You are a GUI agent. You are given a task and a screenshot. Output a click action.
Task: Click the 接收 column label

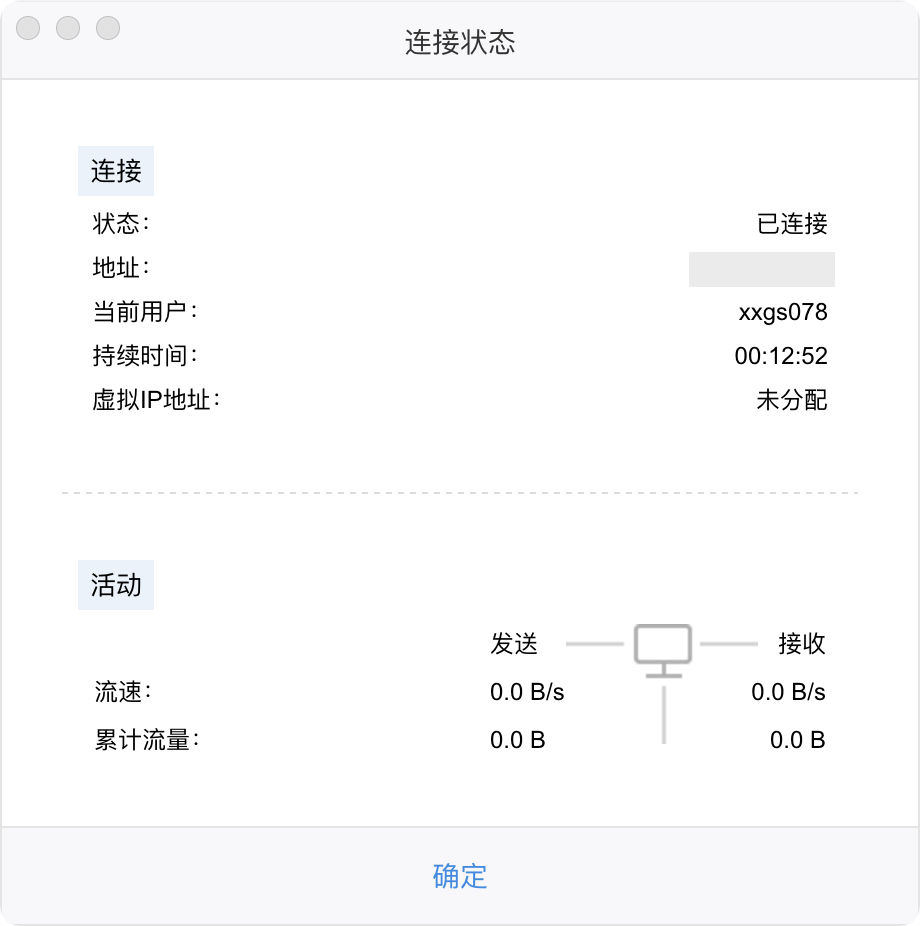[802, 644]
